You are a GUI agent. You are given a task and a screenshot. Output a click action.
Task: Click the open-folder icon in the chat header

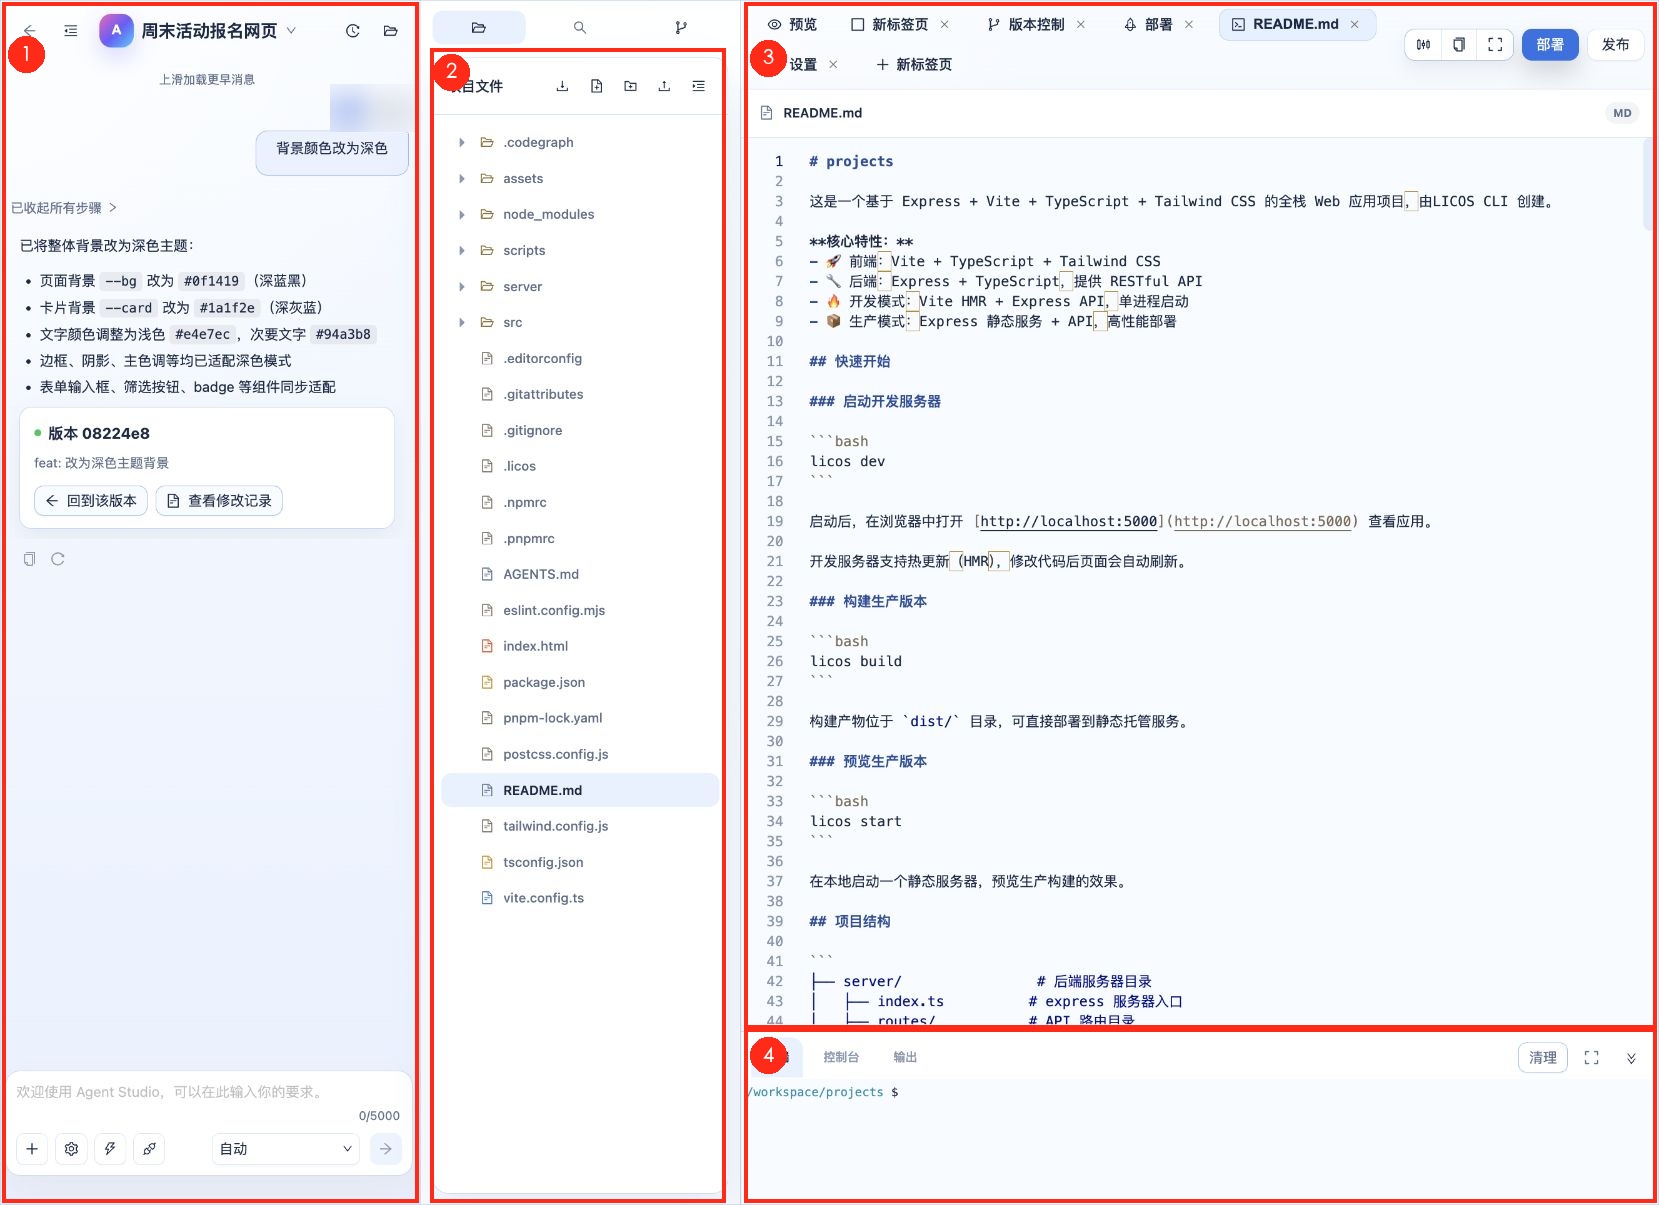(x=391, y=31)
